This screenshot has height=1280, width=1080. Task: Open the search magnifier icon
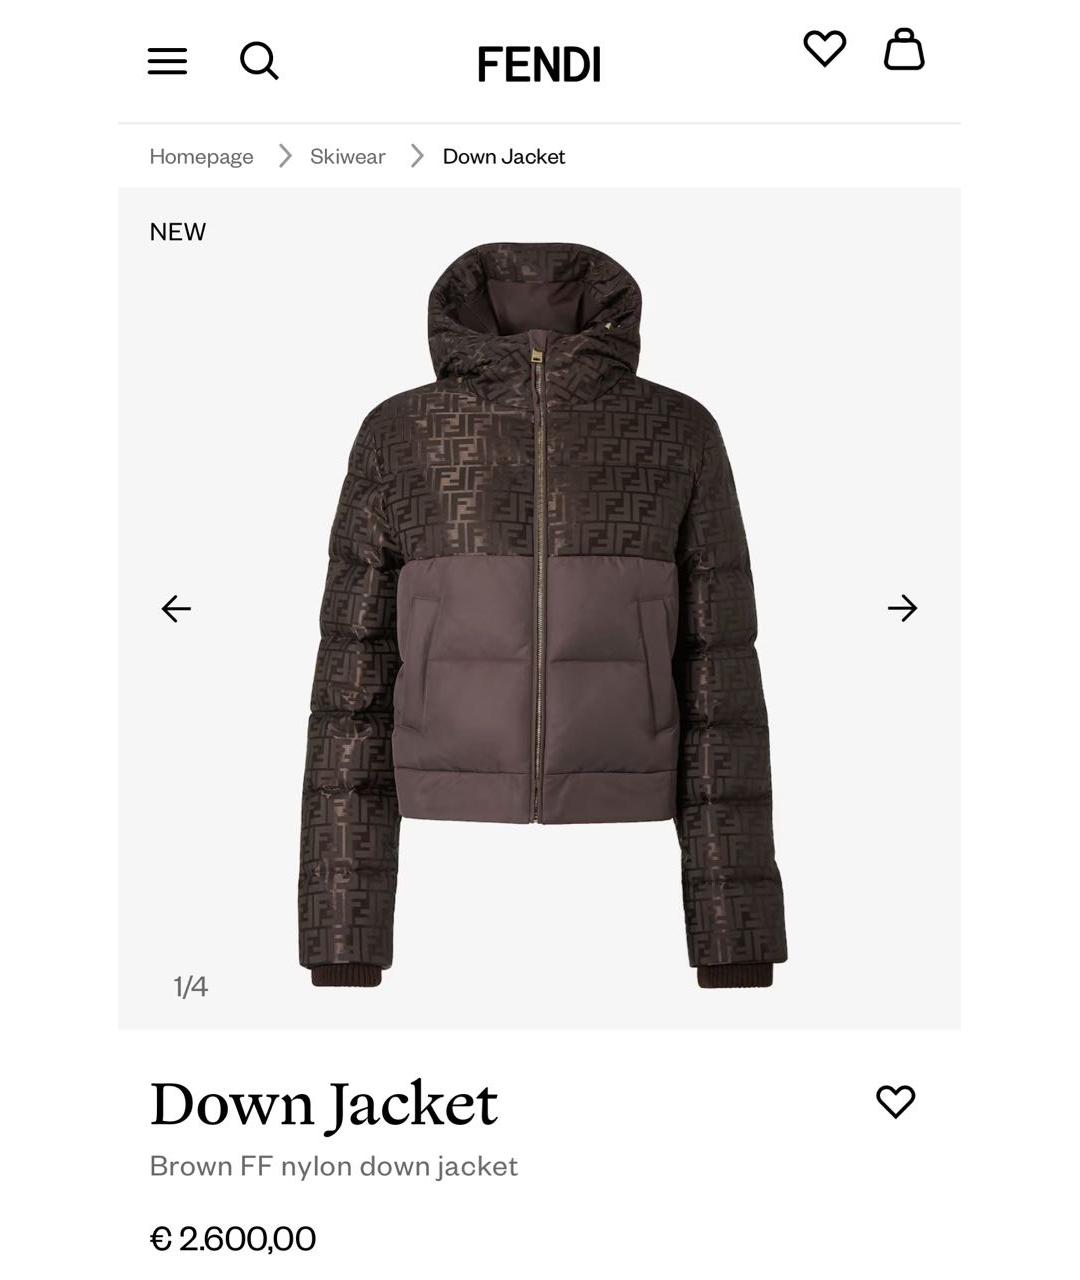pyautogui.click(x=259, y=60)
